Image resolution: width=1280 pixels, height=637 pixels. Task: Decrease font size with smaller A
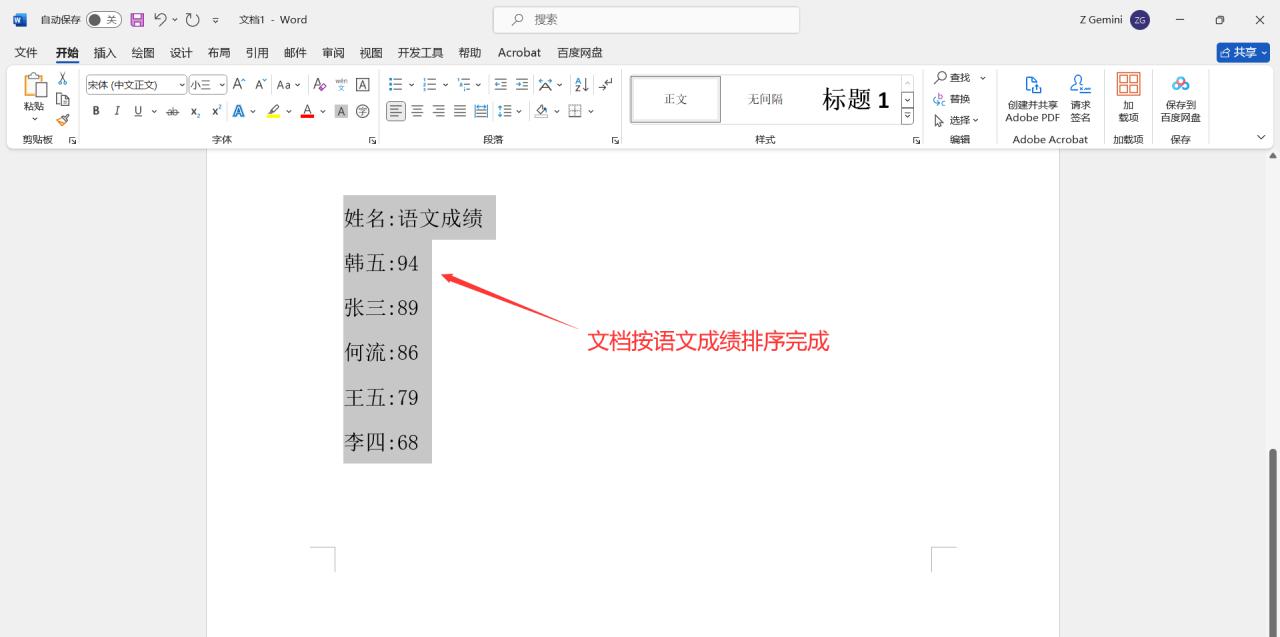pos(261,85)
